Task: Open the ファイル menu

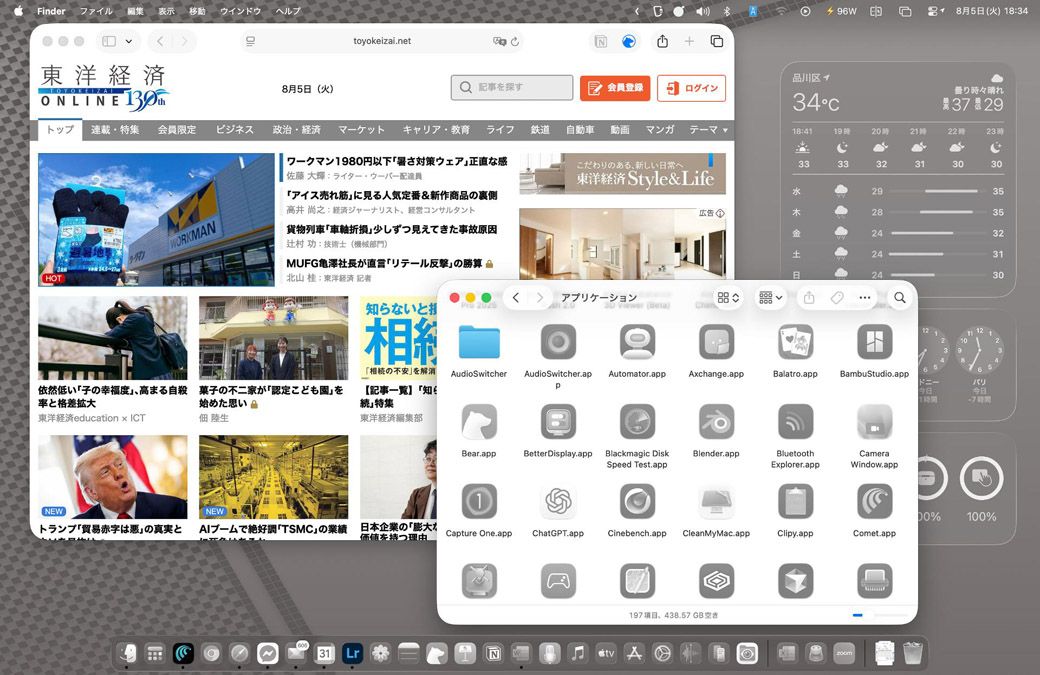Action: tap(96, 11)
